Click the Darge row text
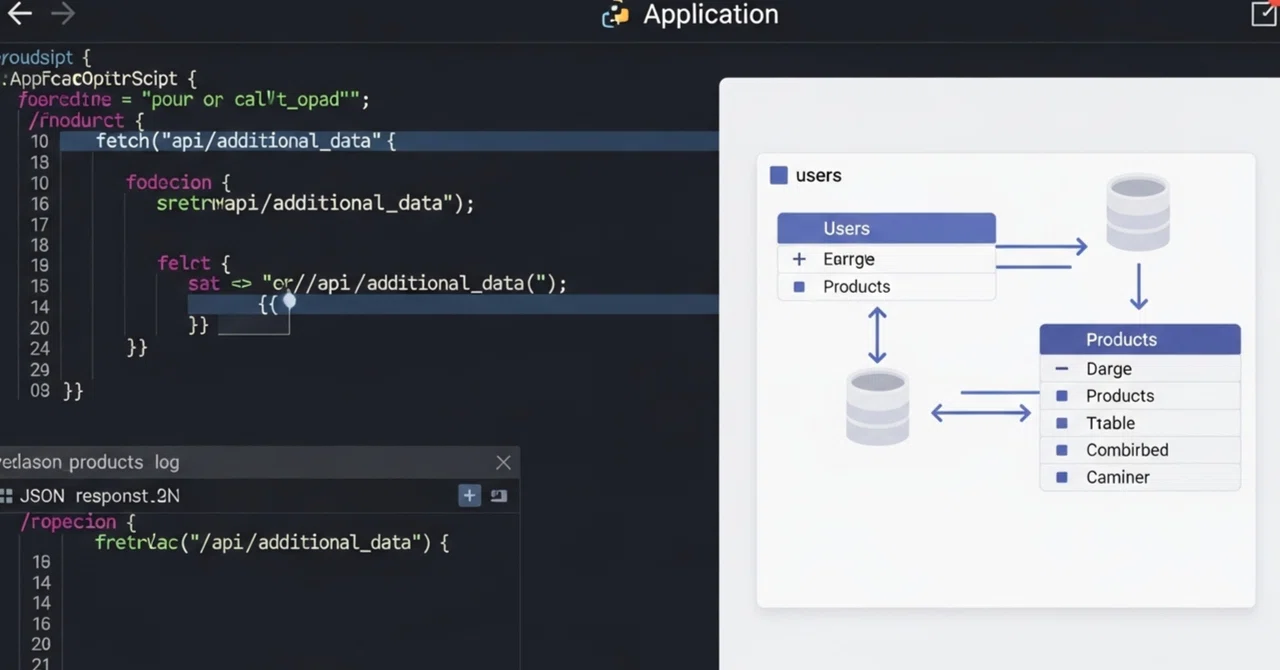 click(1109, 369)
